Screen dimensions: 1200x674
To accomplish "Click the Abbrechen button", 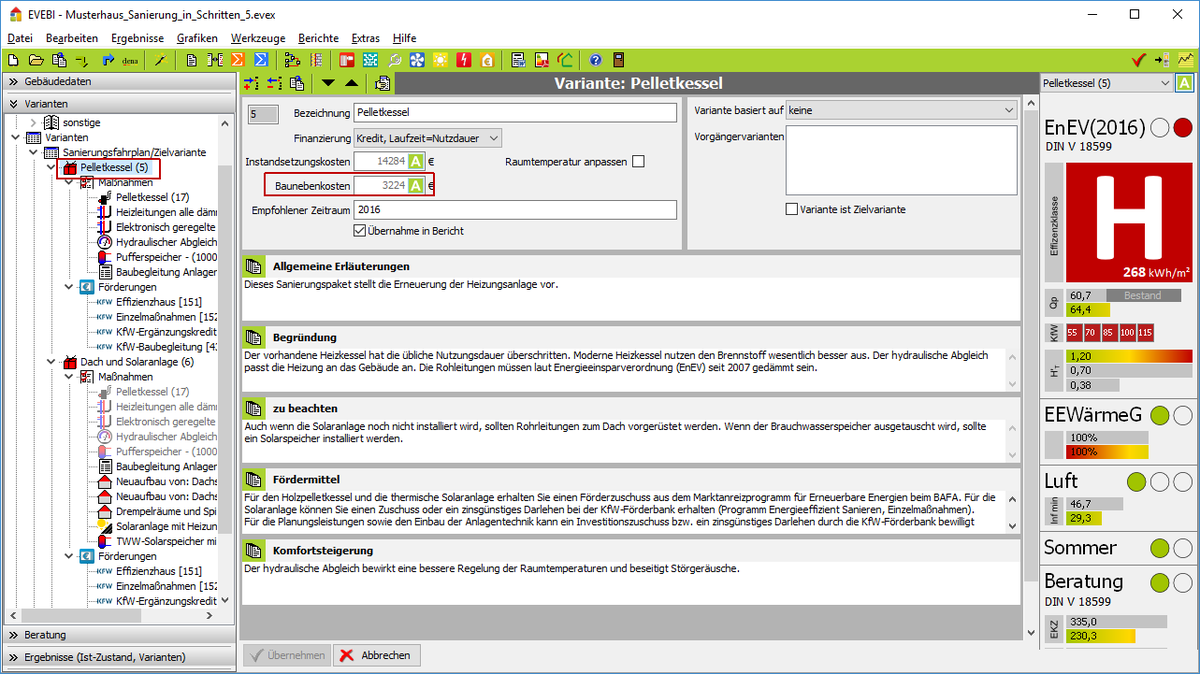I will pos(377,655).
